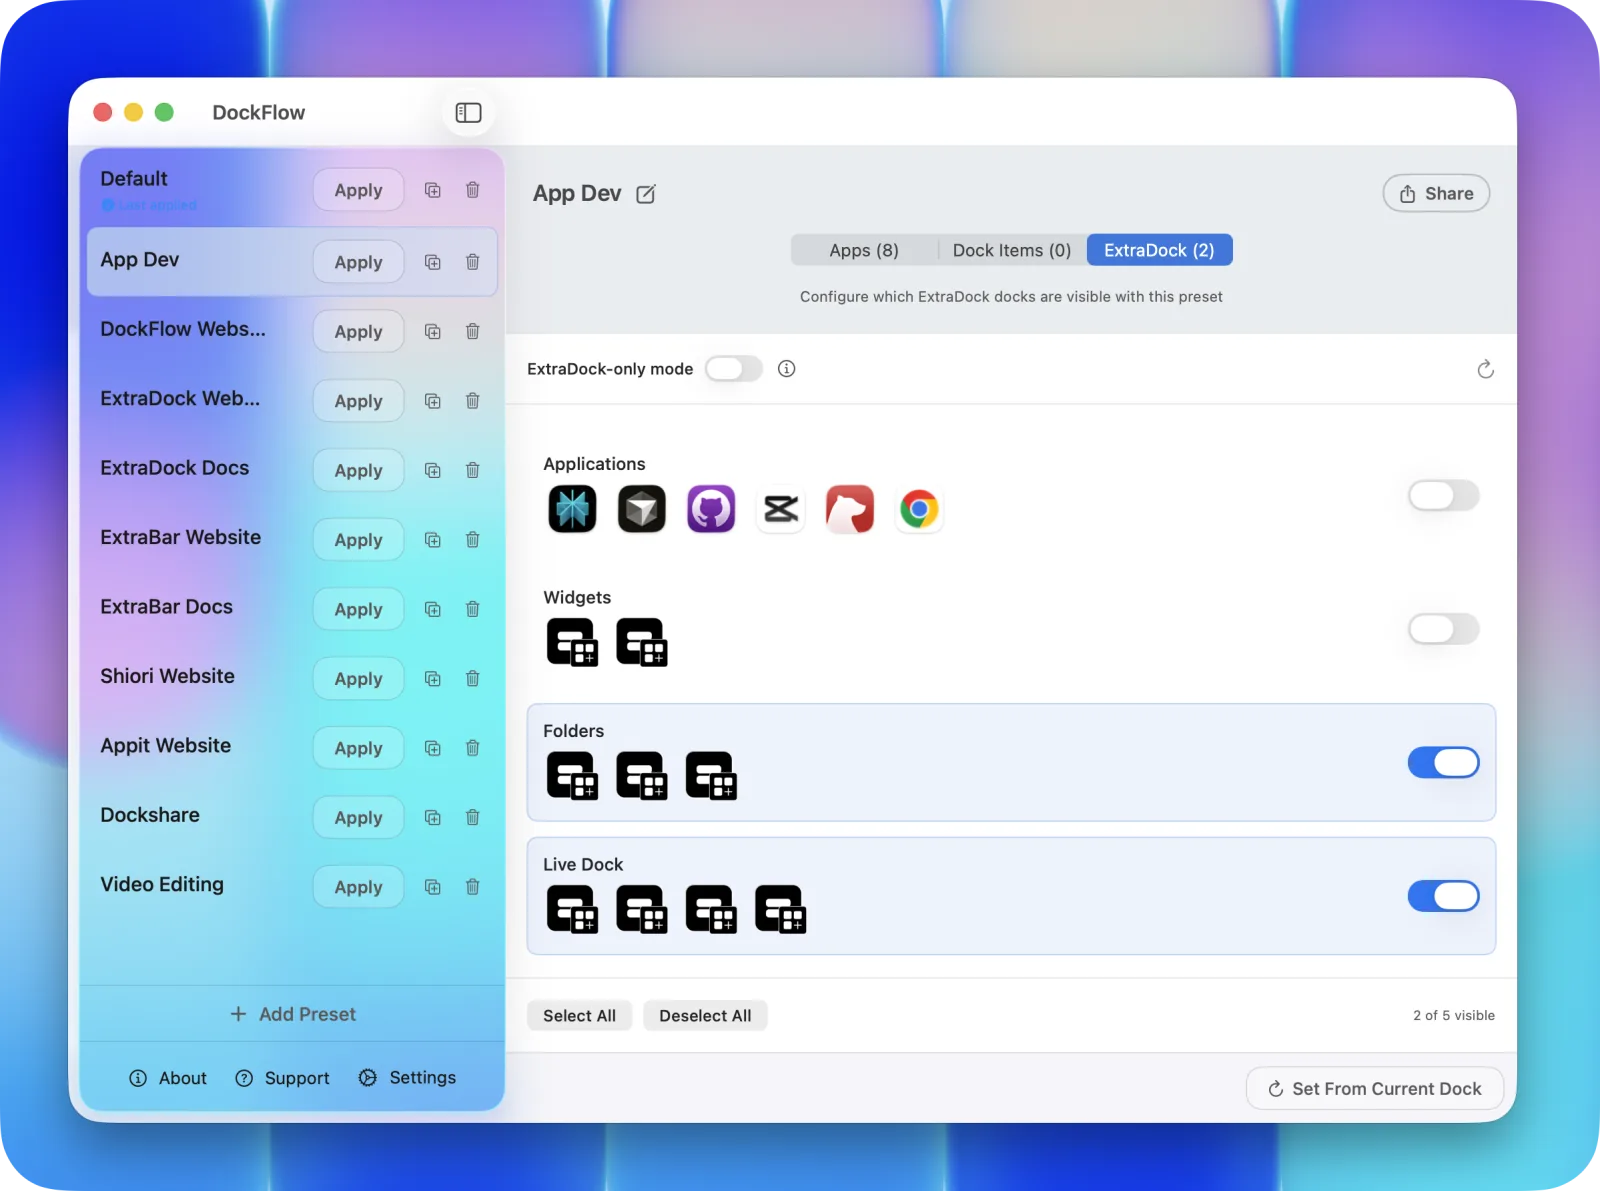Click the edit icon next to App Dev title
Screen dimensions: 1600x1191
(x=646, y=194)
